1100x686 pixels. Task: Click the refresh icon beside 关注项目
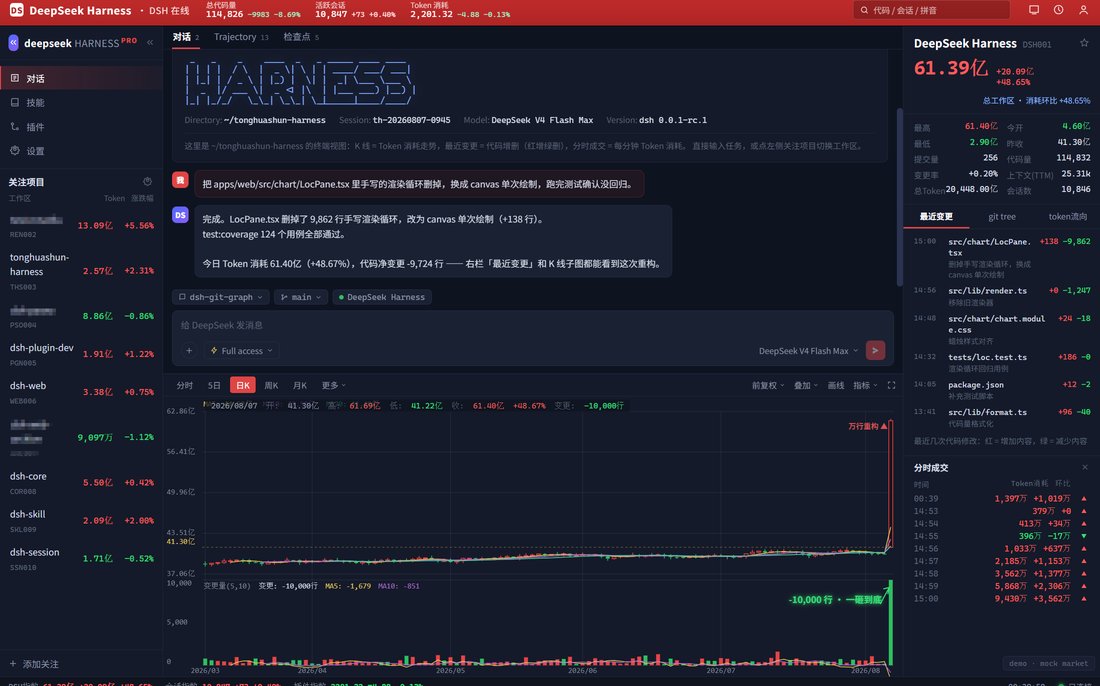147,182
